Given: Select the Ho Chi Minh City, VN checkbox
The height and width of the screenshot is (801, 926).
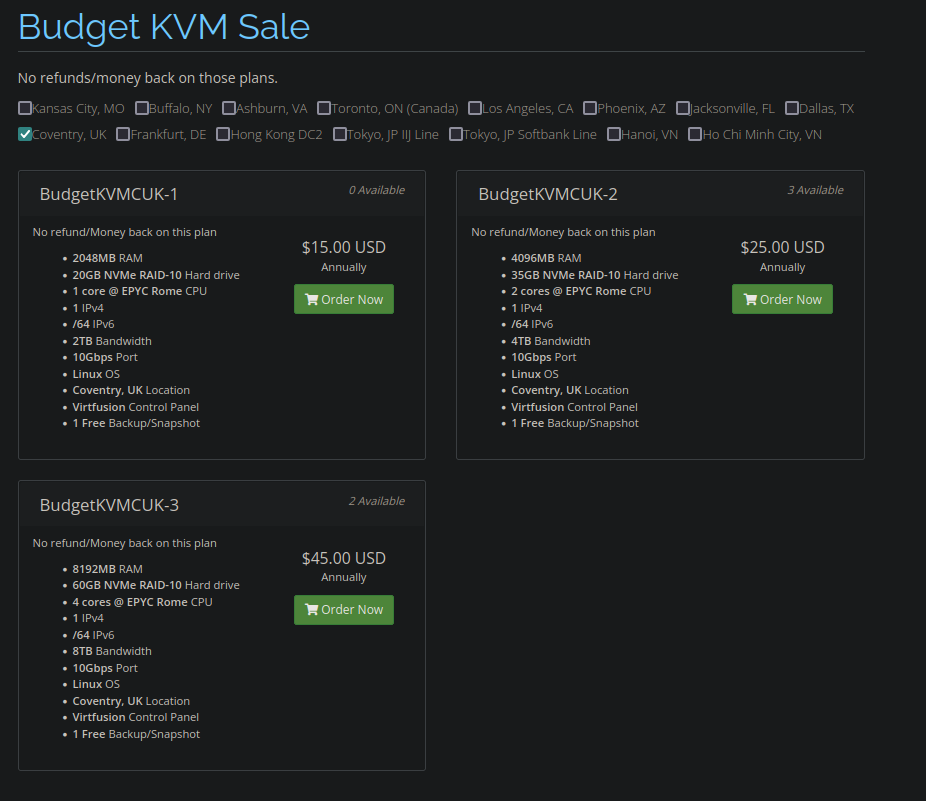Looking at the screenshot, I should tap(695, 134).
